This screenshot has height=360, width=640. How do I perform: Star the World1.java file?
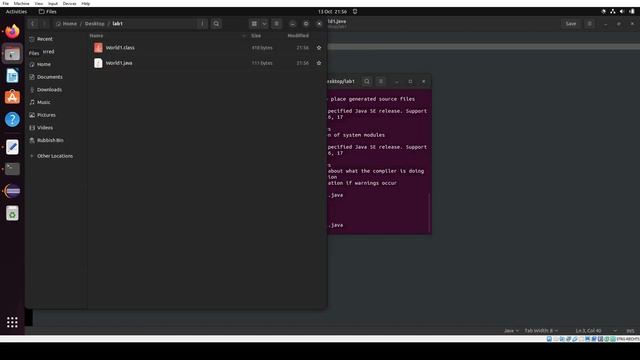tap(319, 63)
